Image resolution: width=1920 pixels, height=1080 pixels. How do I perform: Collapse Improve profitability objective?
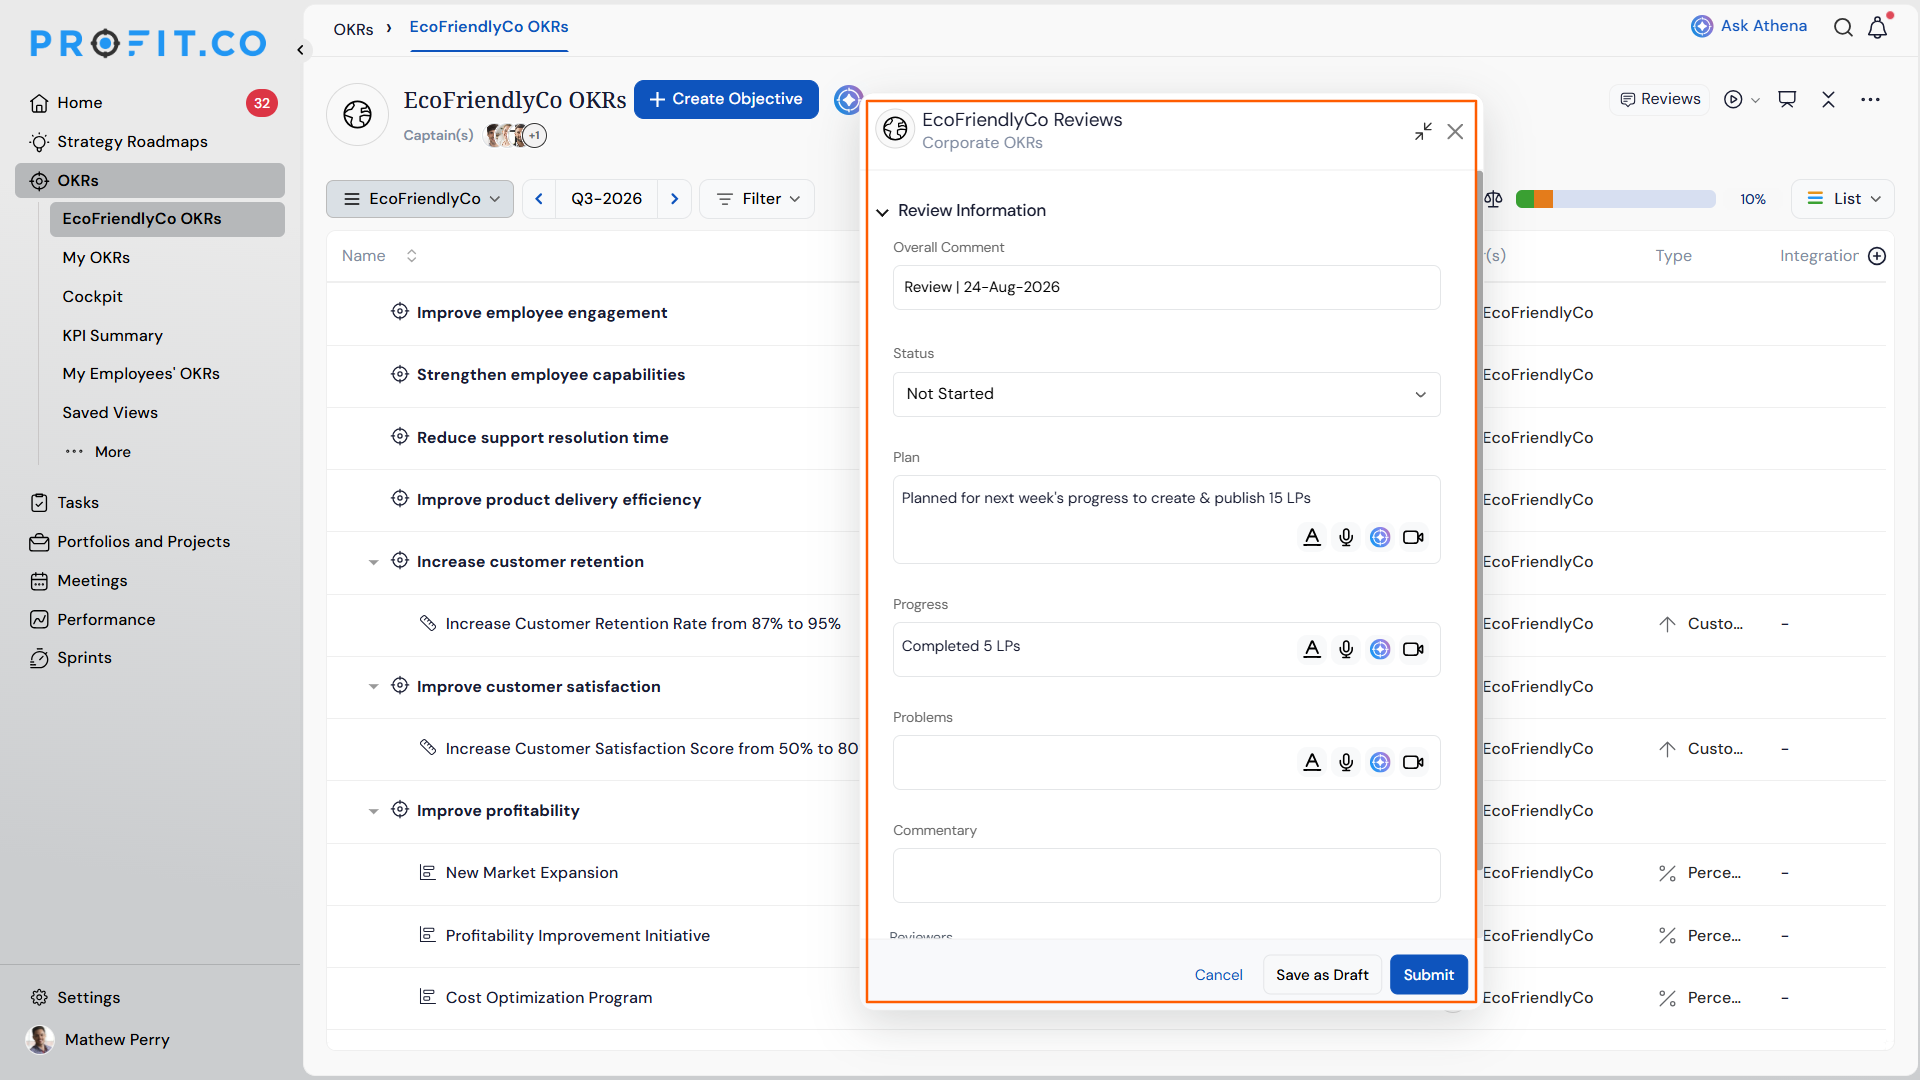tap(373, 812)
